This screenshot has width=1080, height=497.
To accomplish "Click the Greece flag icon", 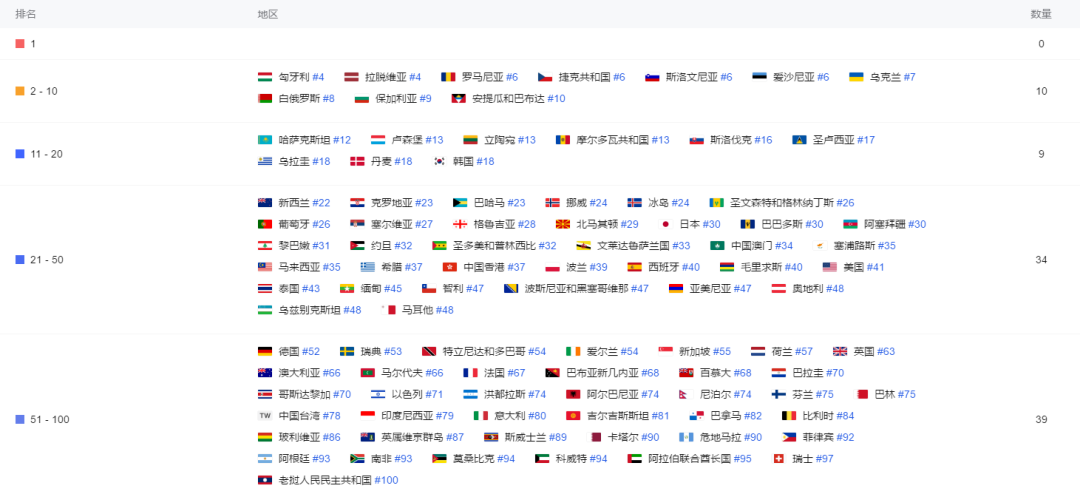I will click(367, 267).
